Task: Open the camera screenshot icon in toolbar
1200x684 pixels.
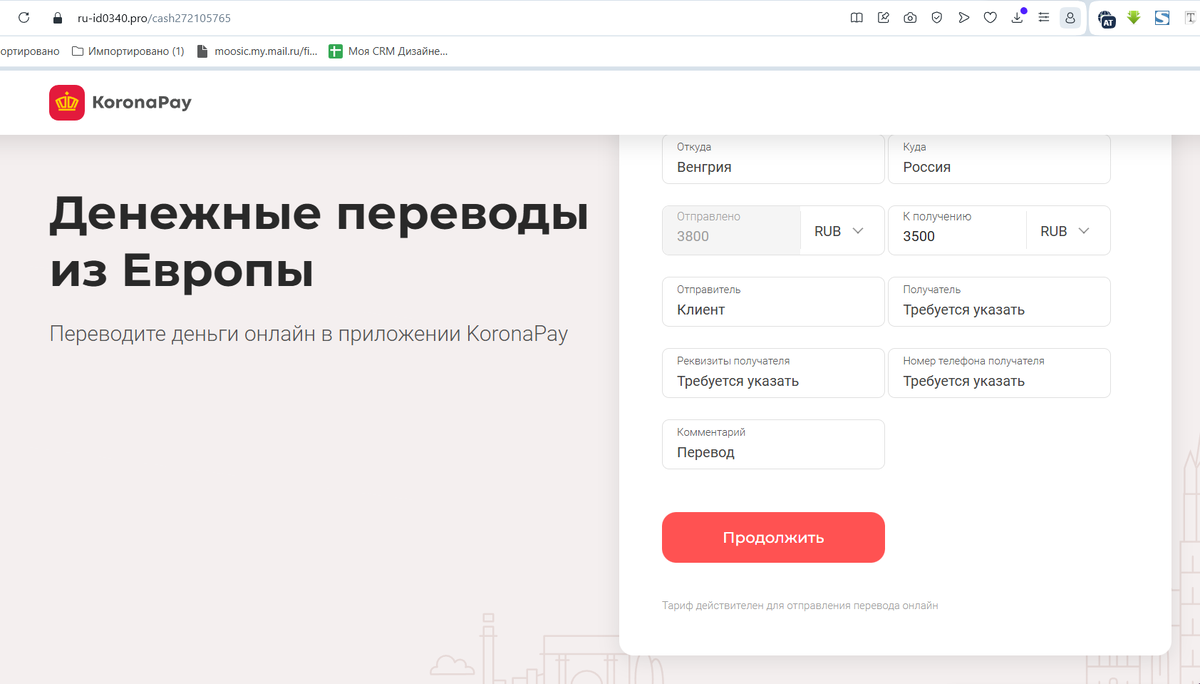Action: pos(909,17)
